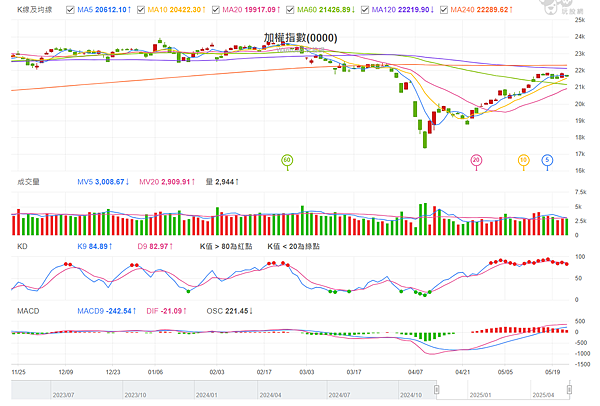Screen dimensions: 600x406
Task: Click the D9 82.97 indicator value
Action: click(155, 246)
